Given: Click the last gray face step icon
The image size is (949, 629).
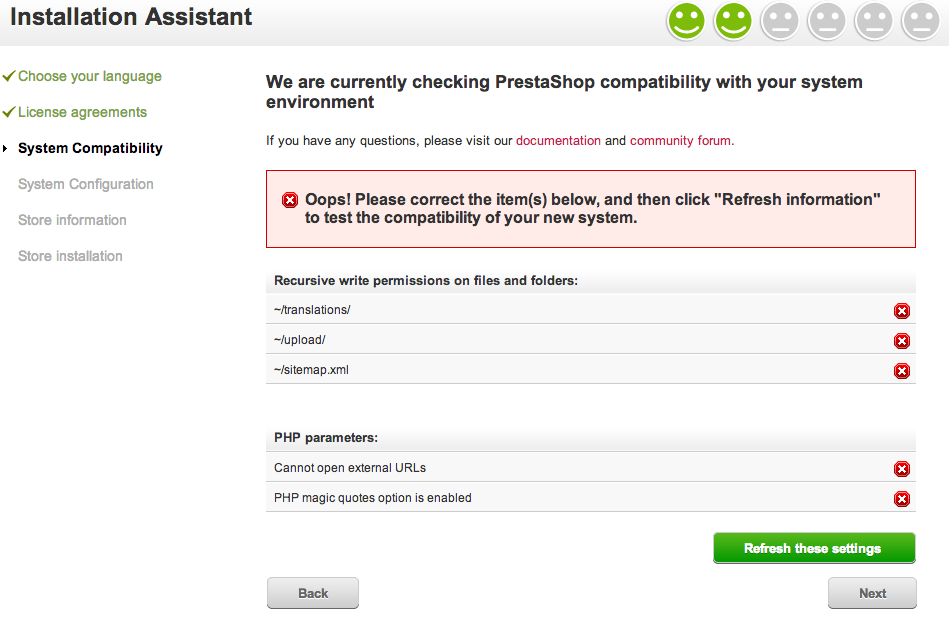Looking at the screenshot, I should point(920,21).
